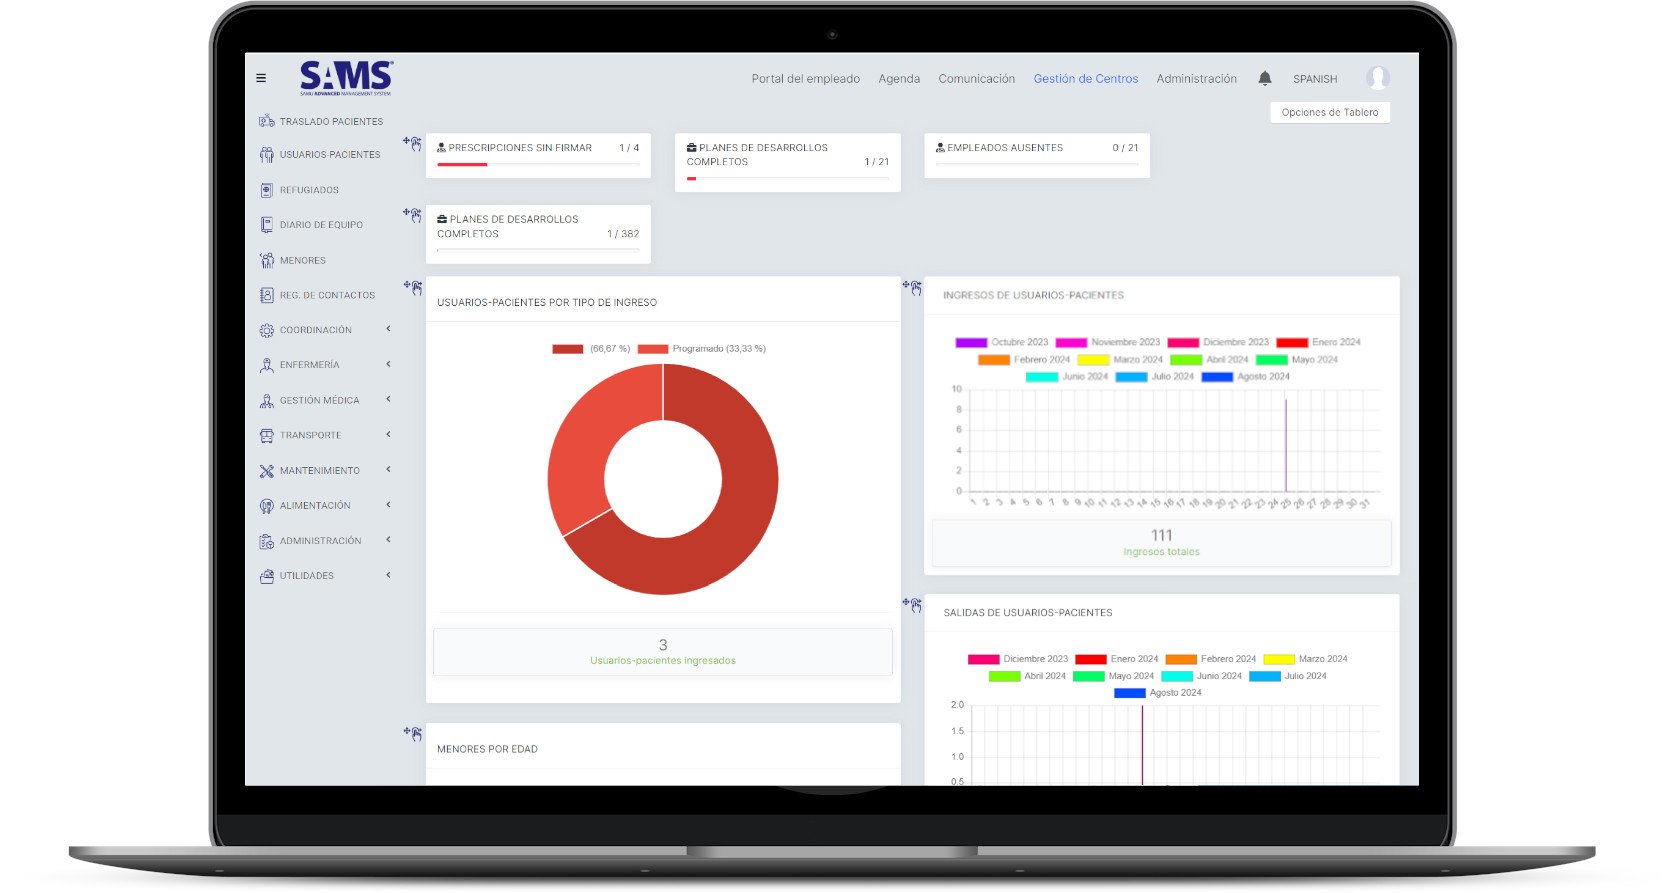The height and width of the screenshot is (893, 1665).
Task: Expand the Transporte menu chevron
Action: coord(388,434)
